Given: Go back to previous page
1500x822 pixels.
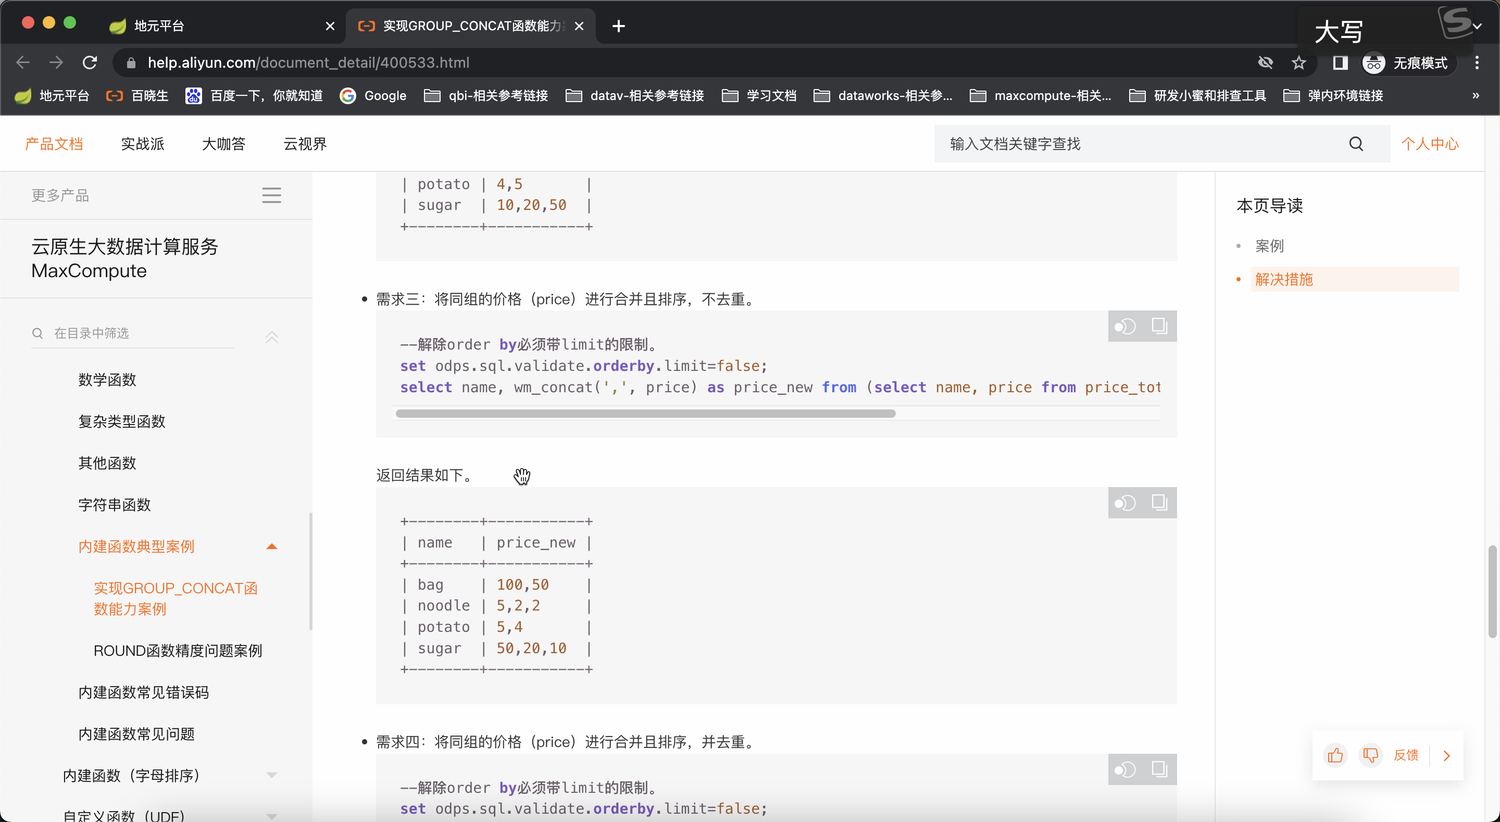Looking at the screenshot, I should 23,62.
